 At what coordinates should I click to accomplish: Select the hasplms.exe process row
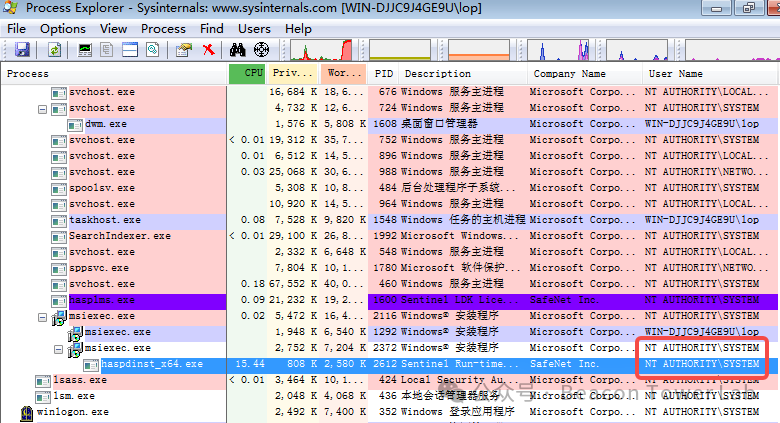pyautogui.click(x=390, y=301)
